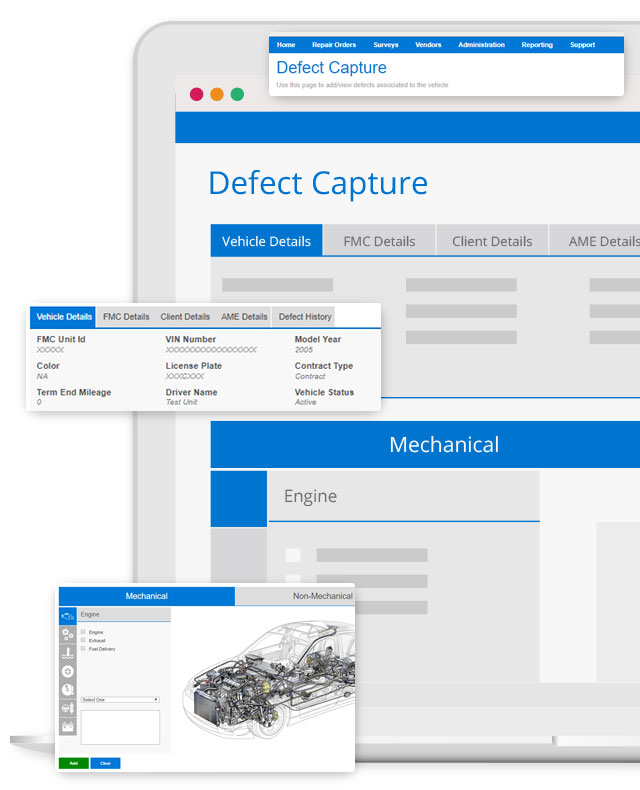
Task: Open Home in the top navigation bar
Action: (286, 45)
